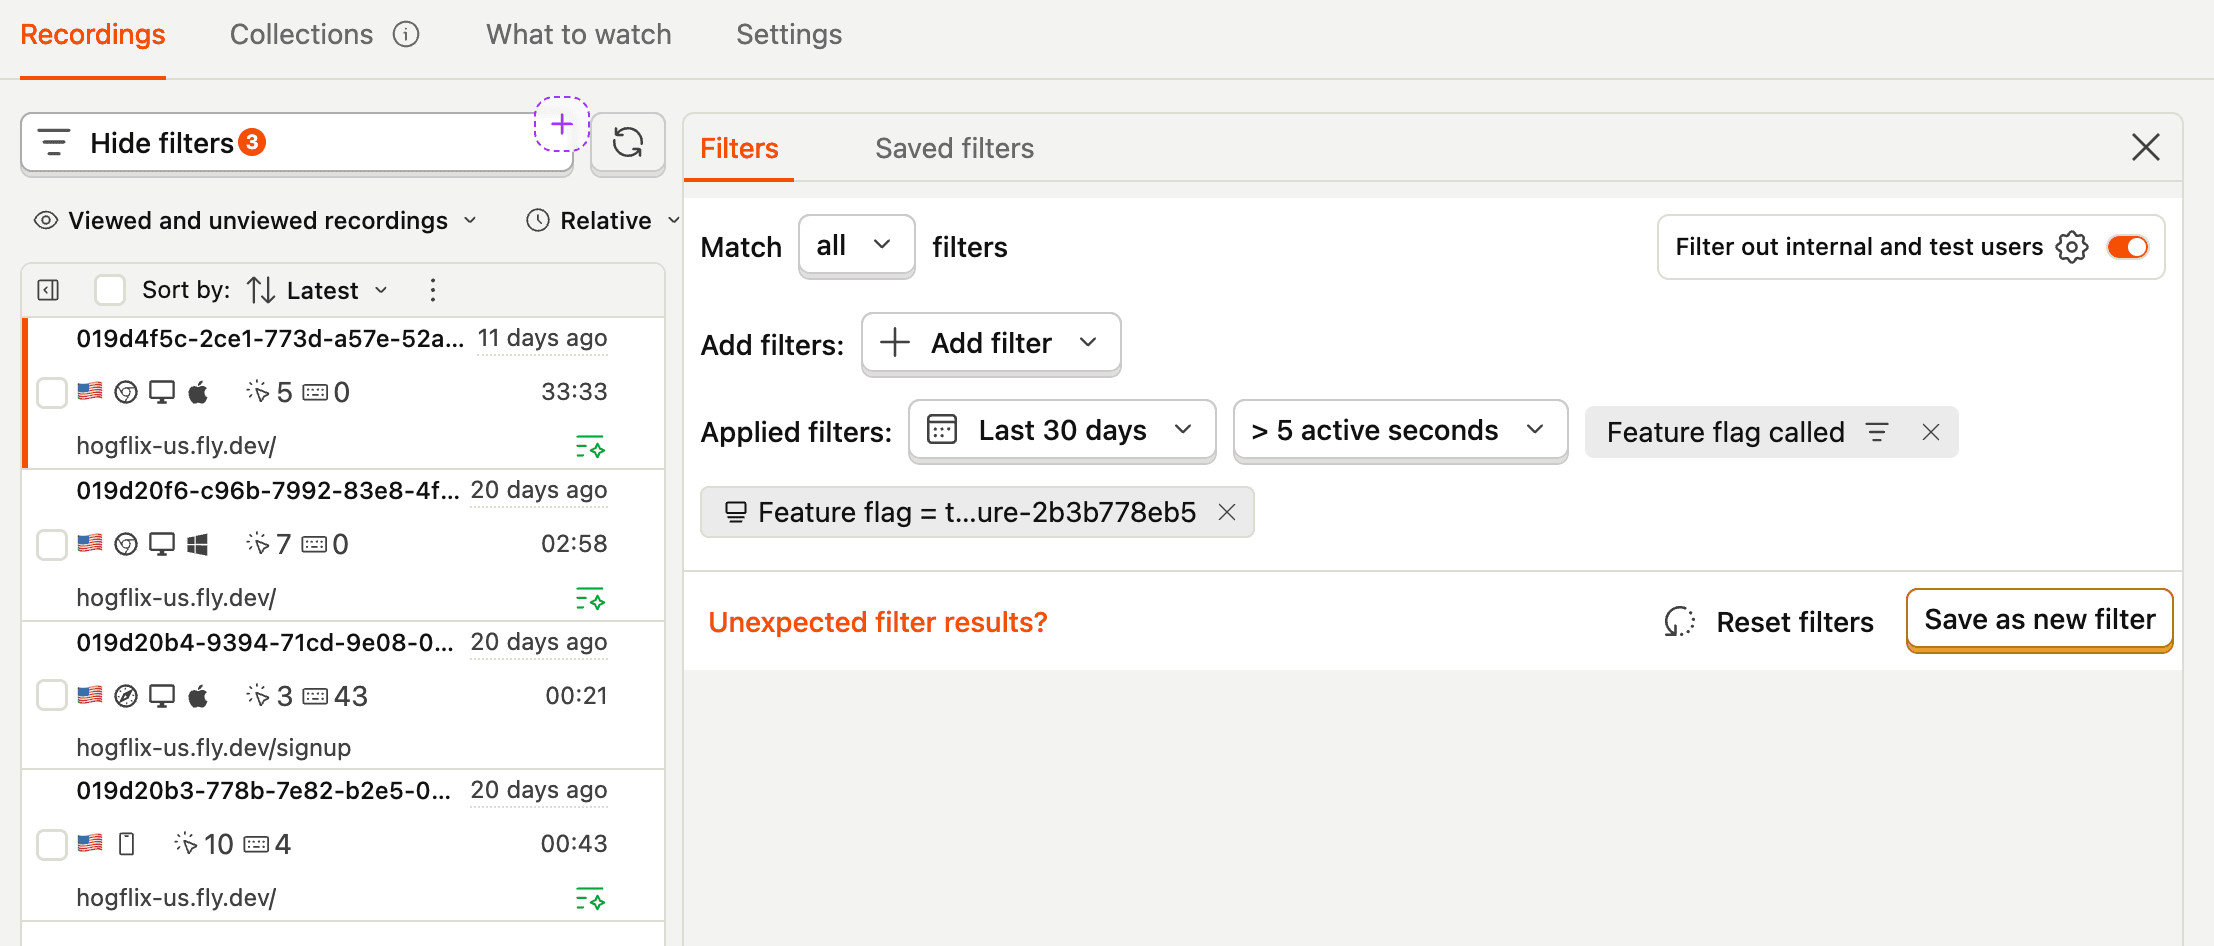Select checkbox for recording 019d20b3
The width and height of the screenshot is (2214, 946).
pyautogui.click(x=52, y=844)
